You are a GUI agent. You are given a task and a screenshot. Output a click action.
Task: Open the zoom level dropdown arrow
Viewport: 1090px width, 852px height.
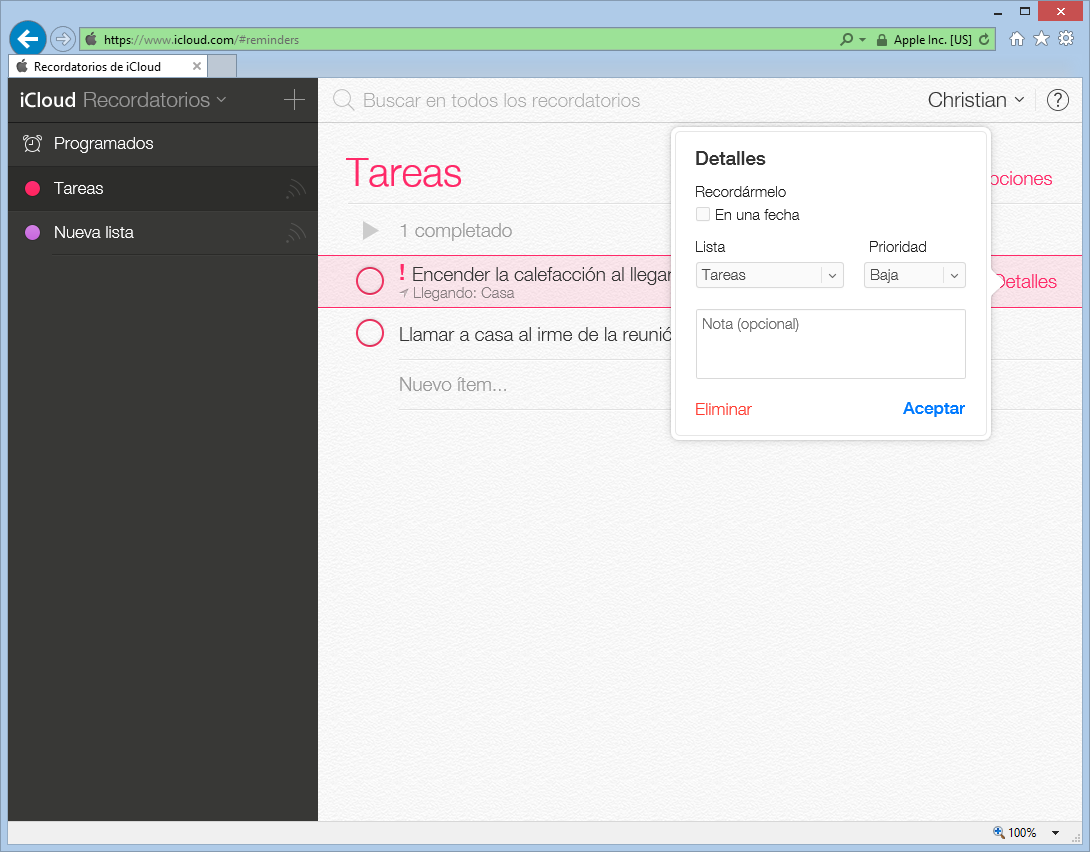[x=1055, y=833]
